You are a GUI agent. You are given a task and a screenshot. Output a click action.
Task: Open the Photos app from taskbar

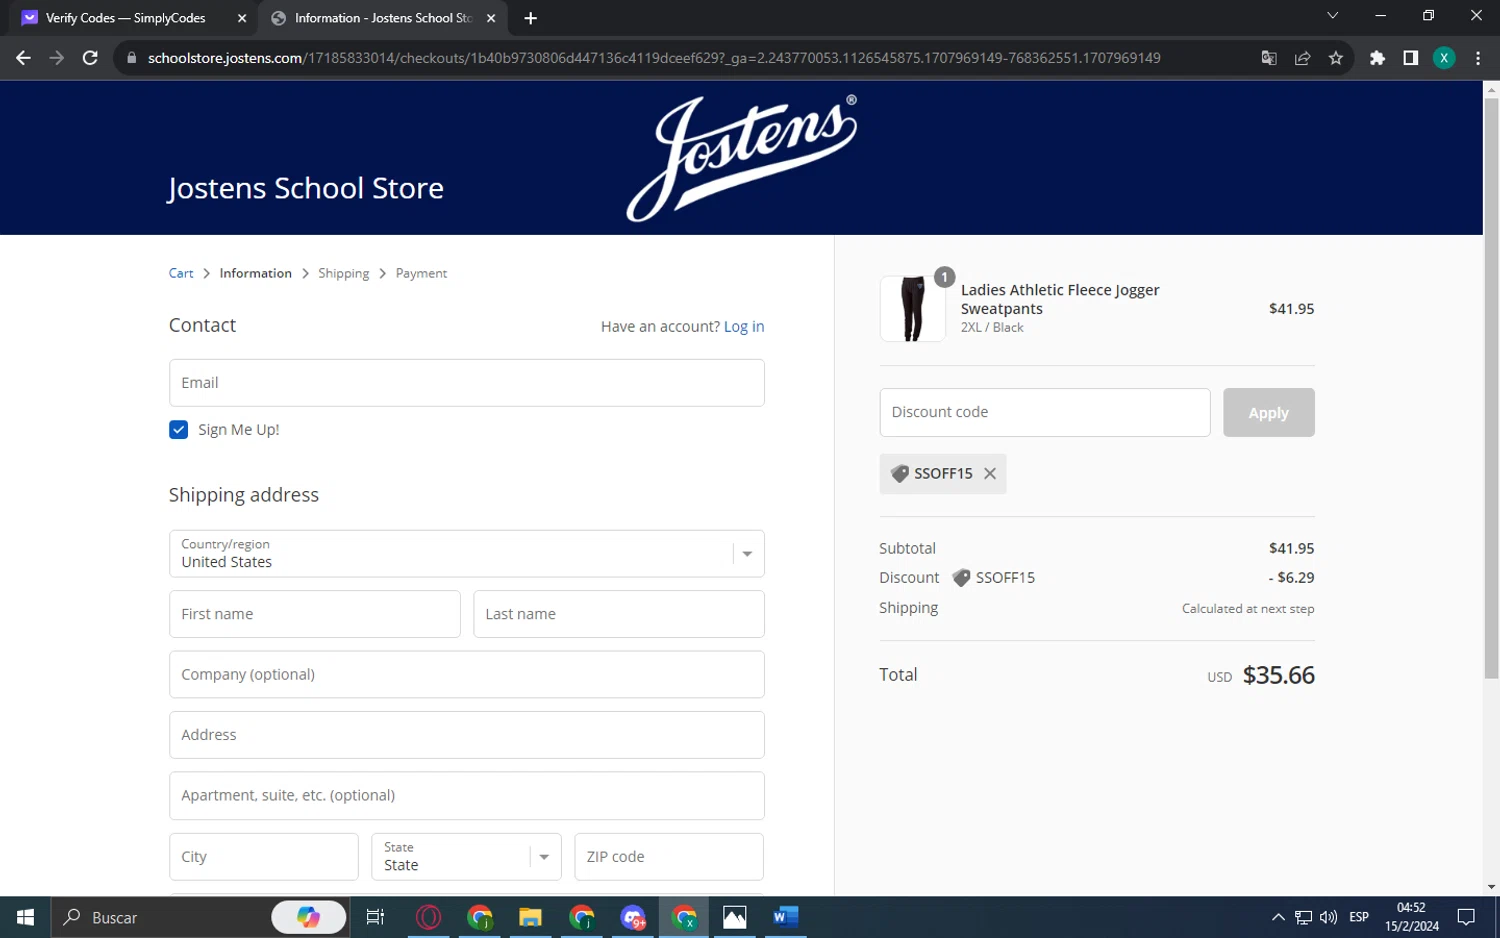click(x=734, y=917)
